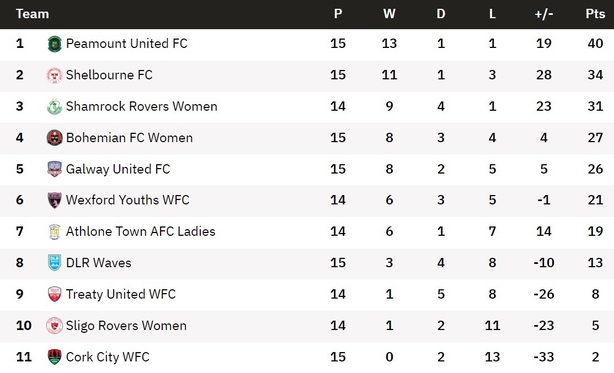Open Shelbourne FC team link
Screen dimensions: 614x373
pos(109,75)
